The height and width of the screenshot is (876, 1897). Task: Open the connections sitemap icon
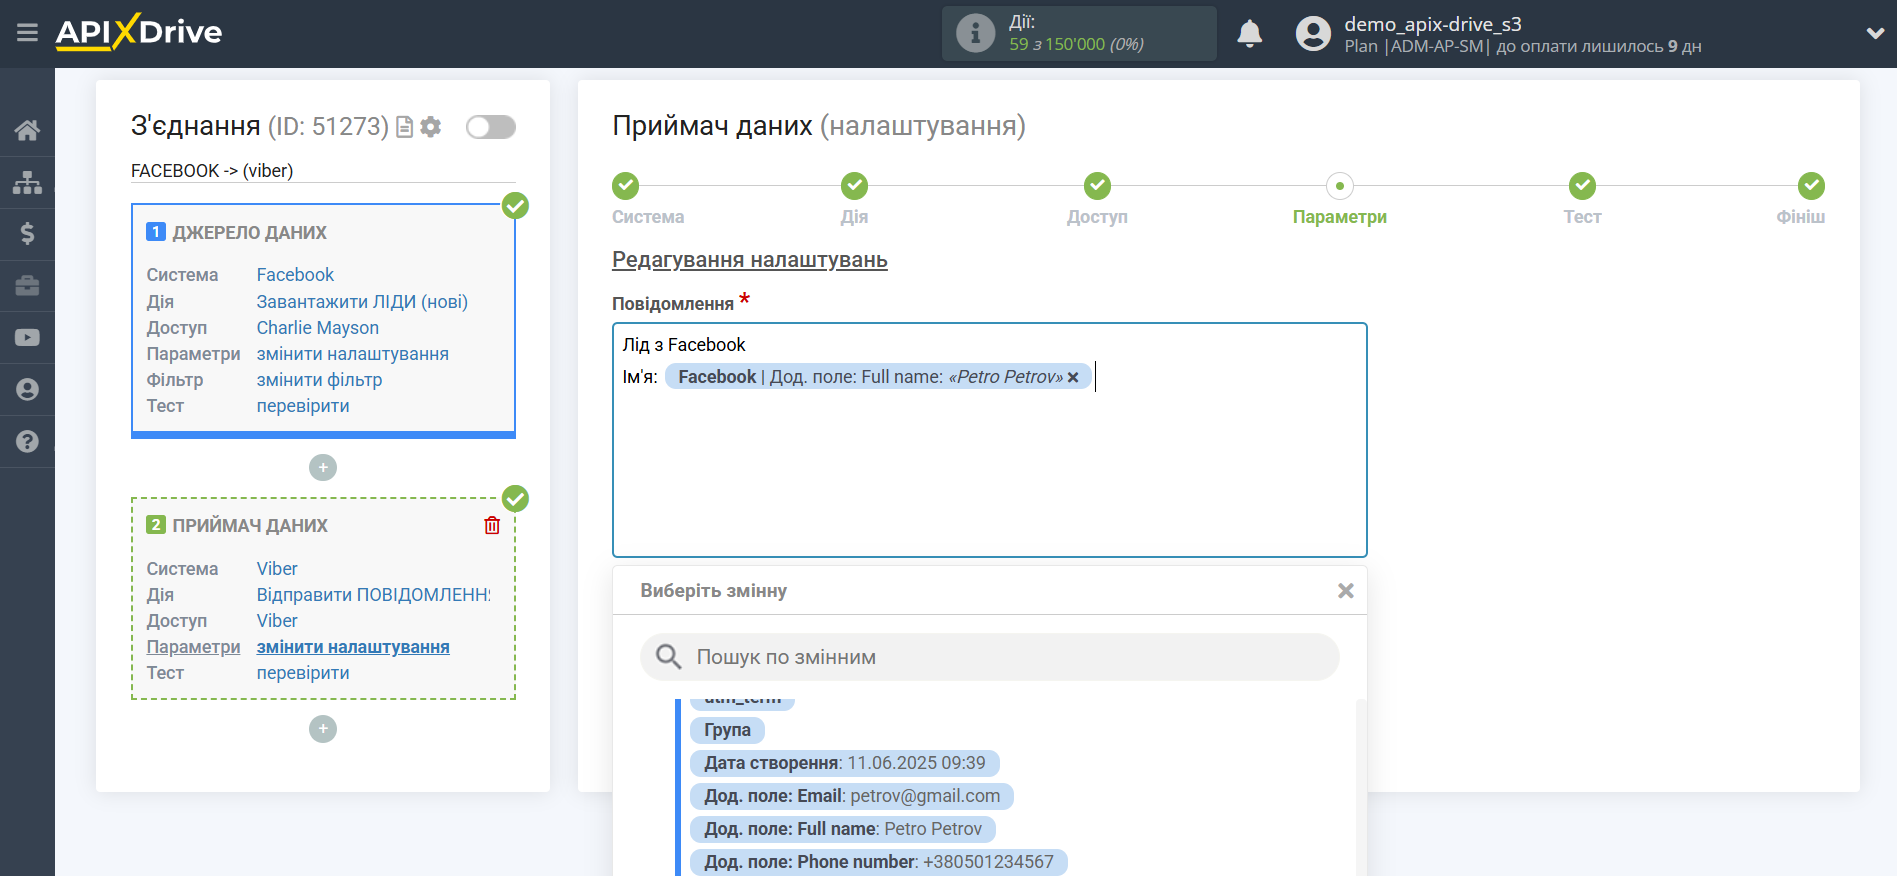pyautogui.click(x=27, y=182)
